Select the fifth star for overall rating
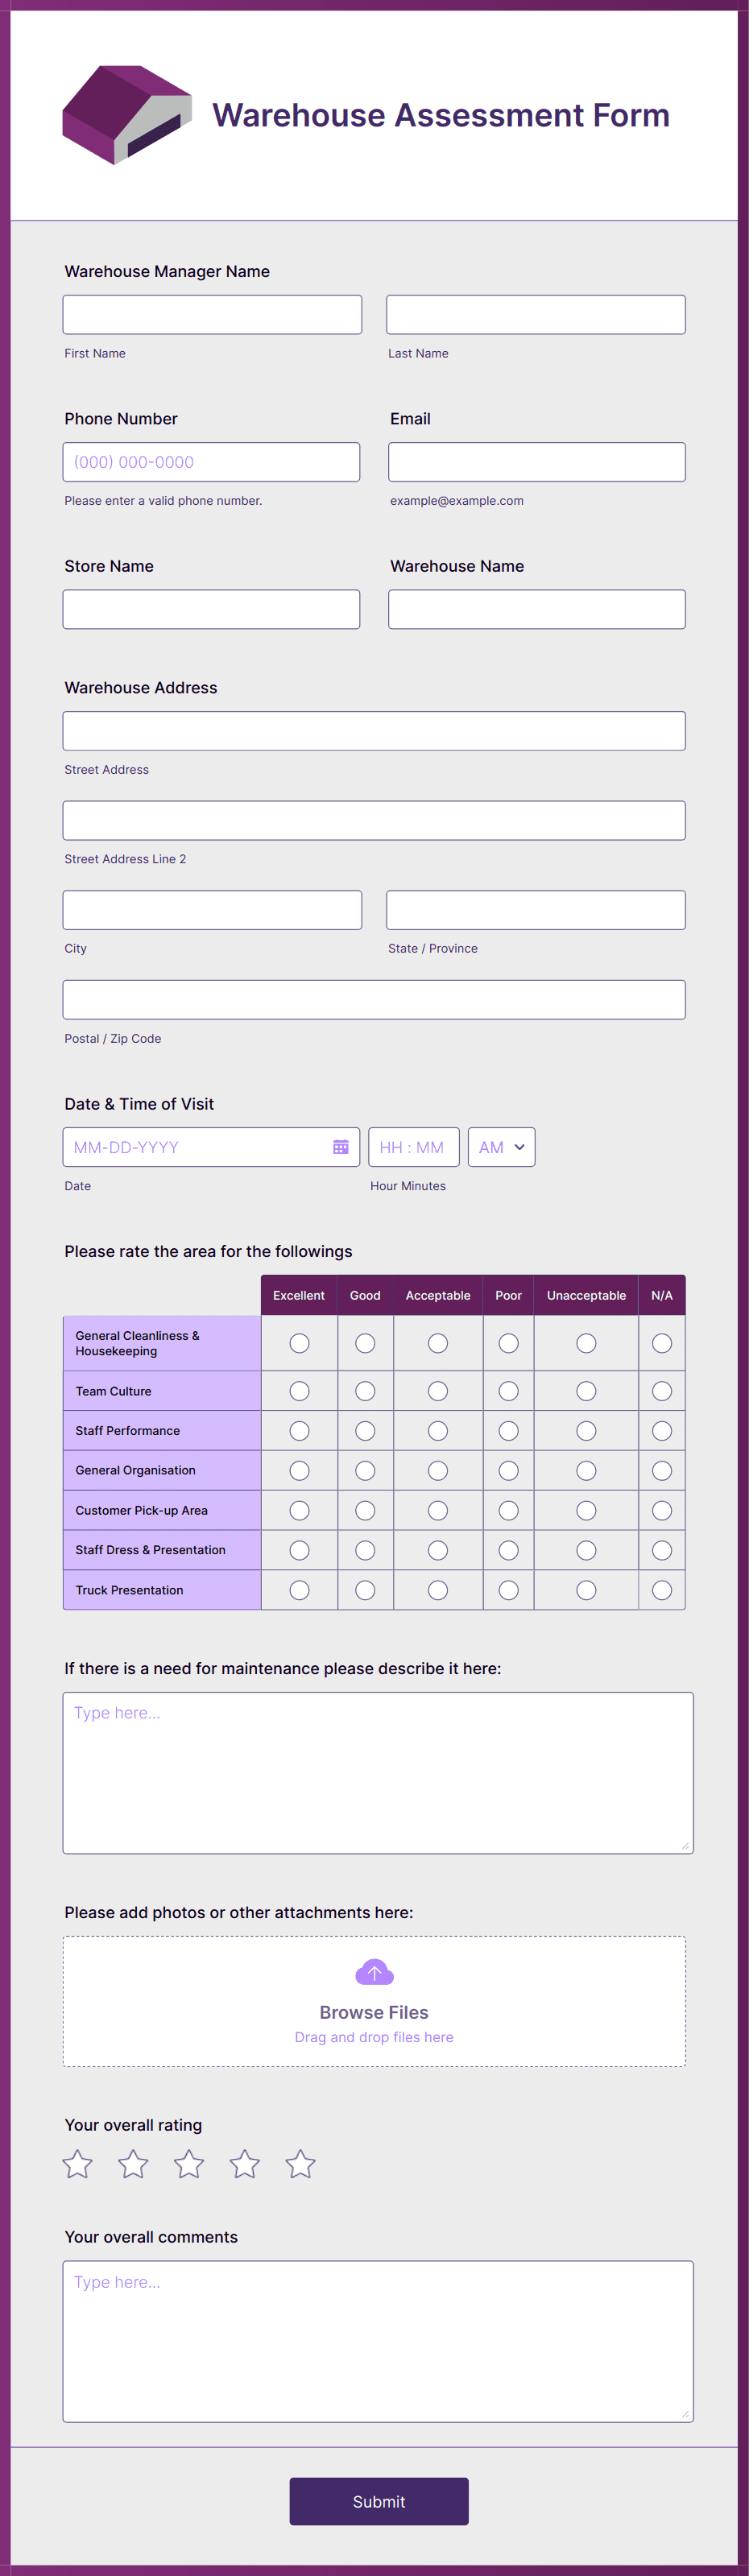Image resolution: width=749 pixels, height=2576 pixels. coord(300,2164)
